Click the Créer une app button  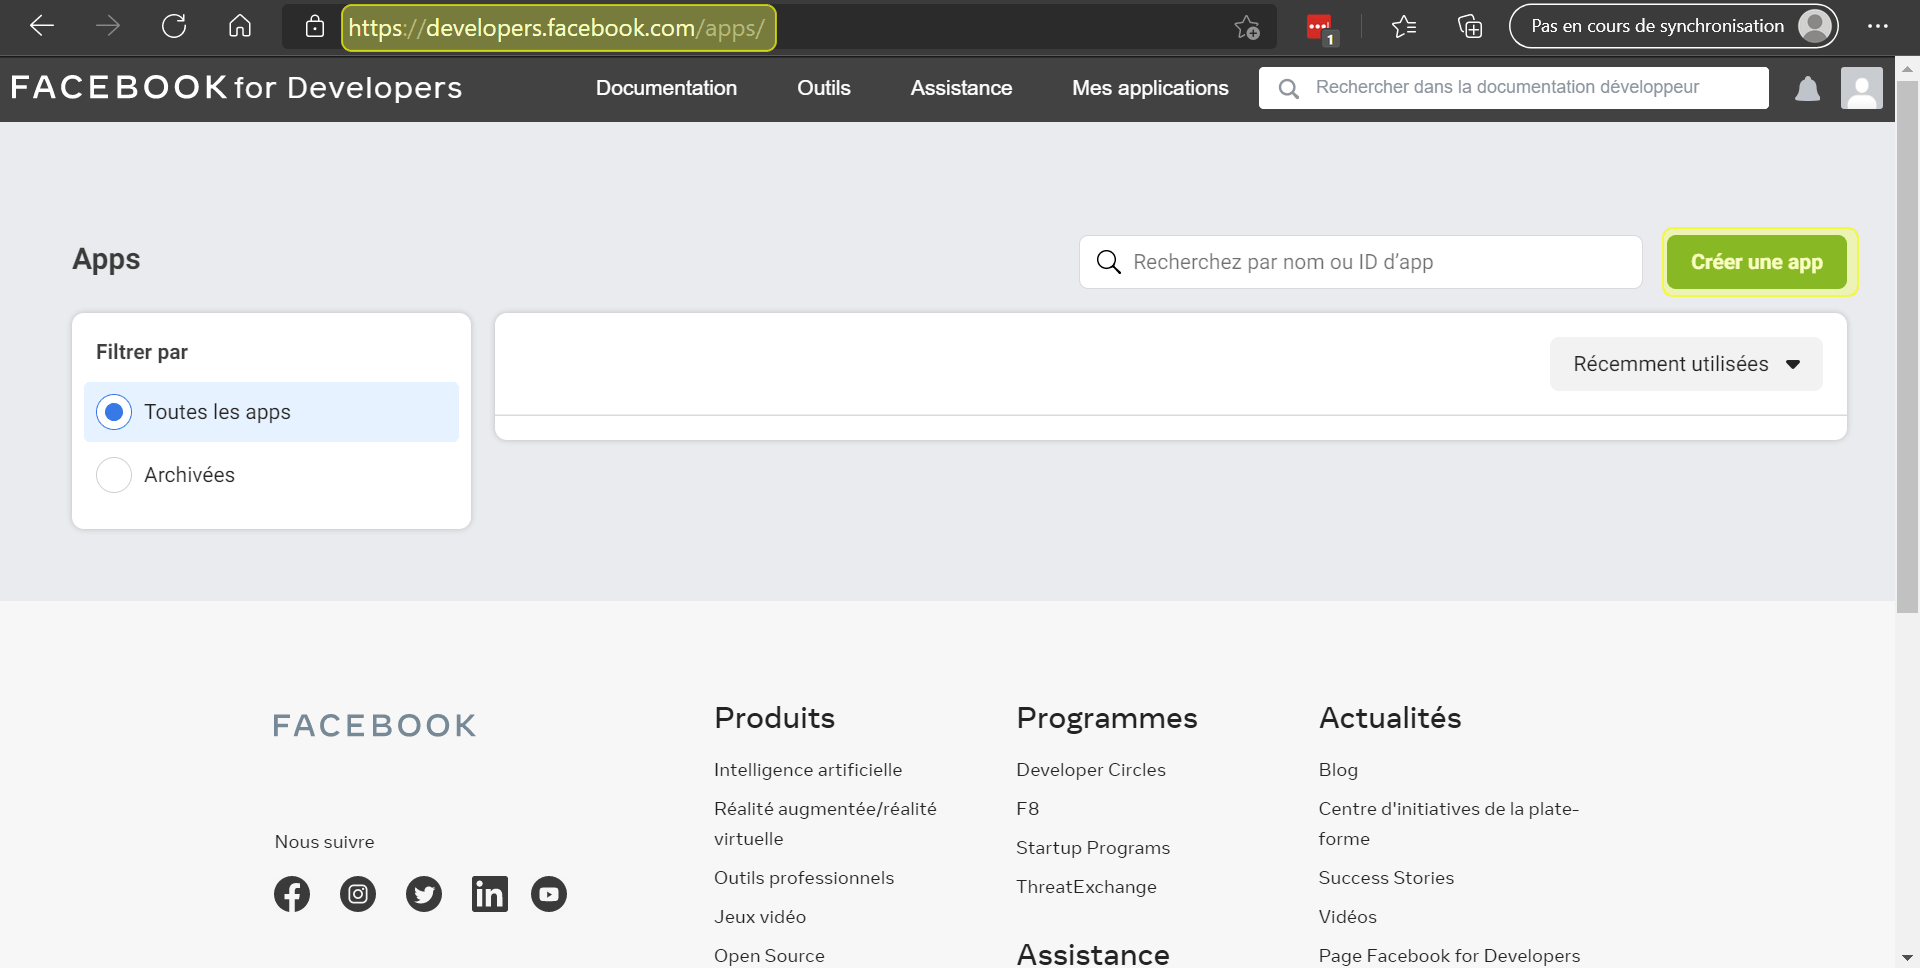[1757, 262]
